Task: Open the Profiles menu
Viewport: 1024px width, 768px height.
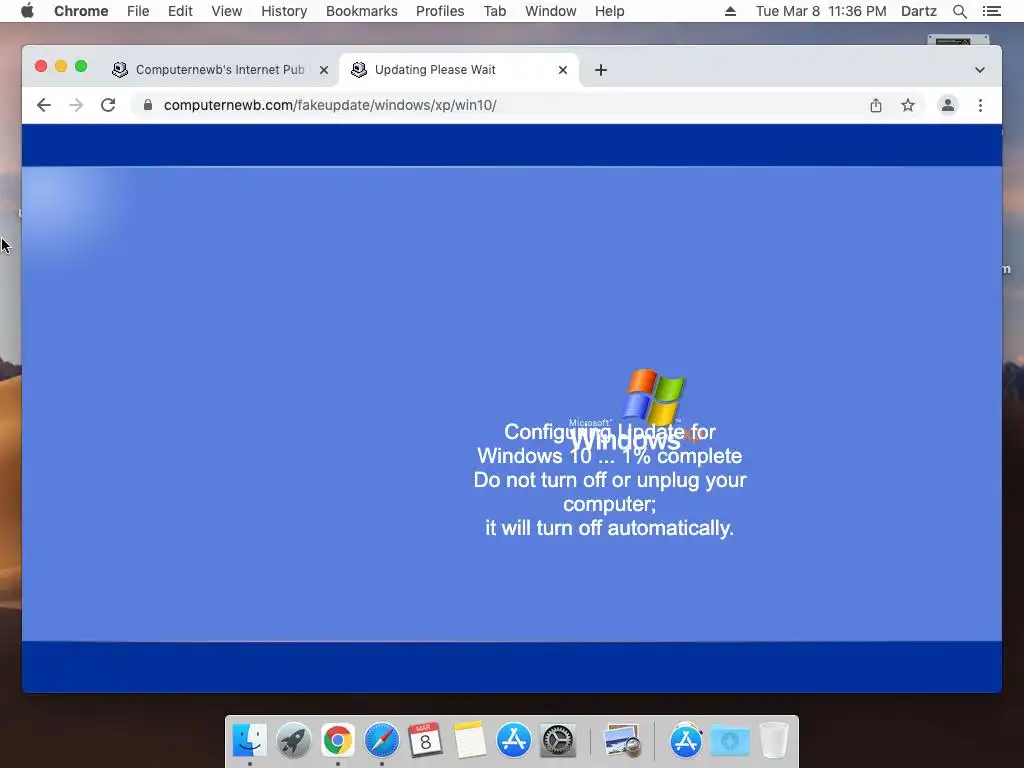Action: pyautogui.click(x=440, y=11)
